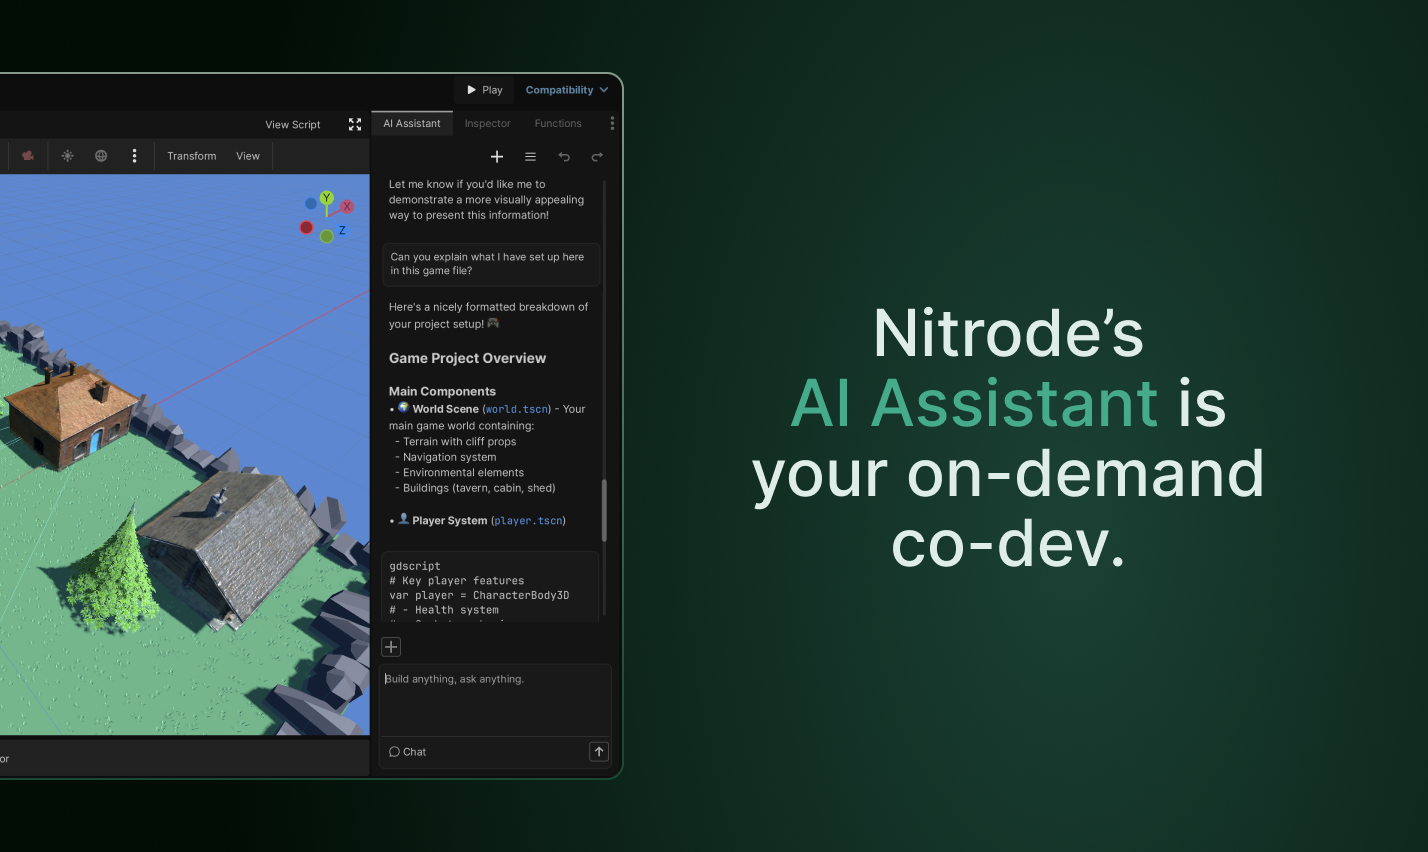Switch to the Inspector tab
The width and height of the screenshot is (1428, 852).
488,124
